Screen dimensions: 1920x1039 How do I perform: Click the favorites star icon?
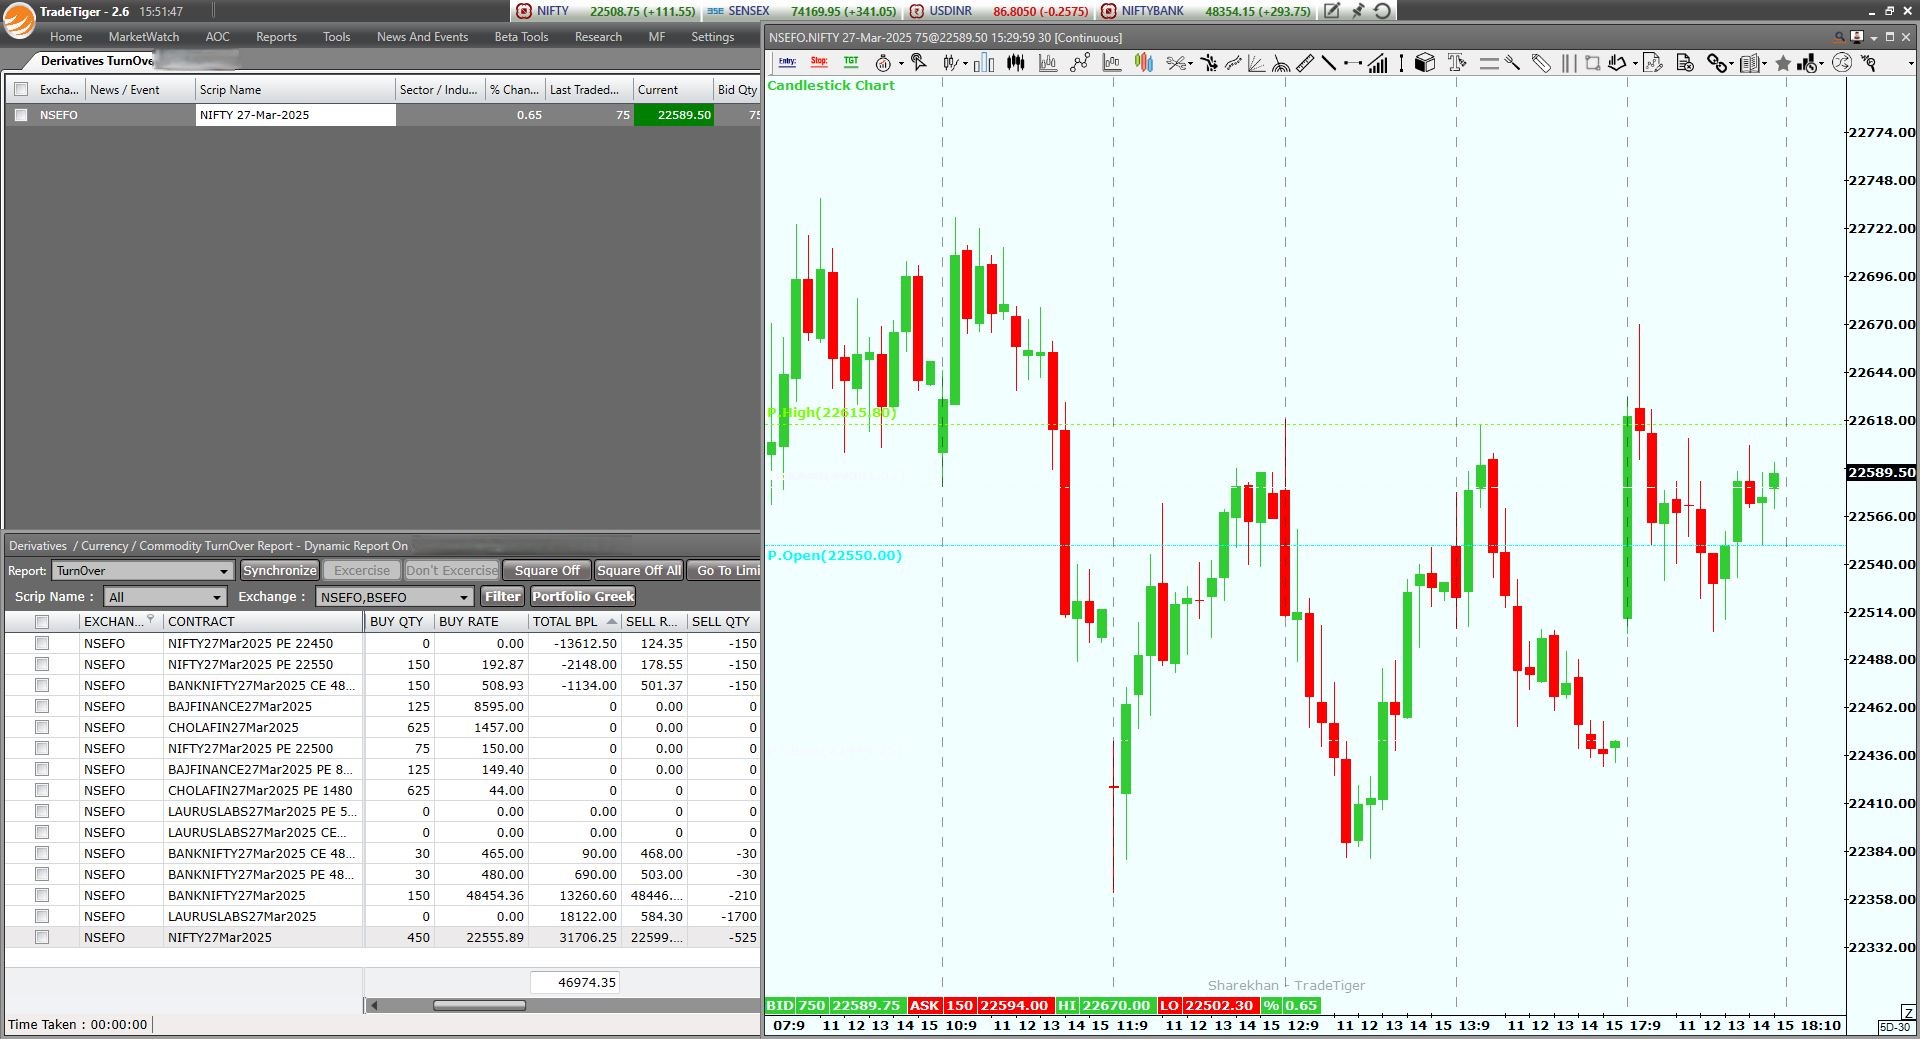pos(1783,63)
